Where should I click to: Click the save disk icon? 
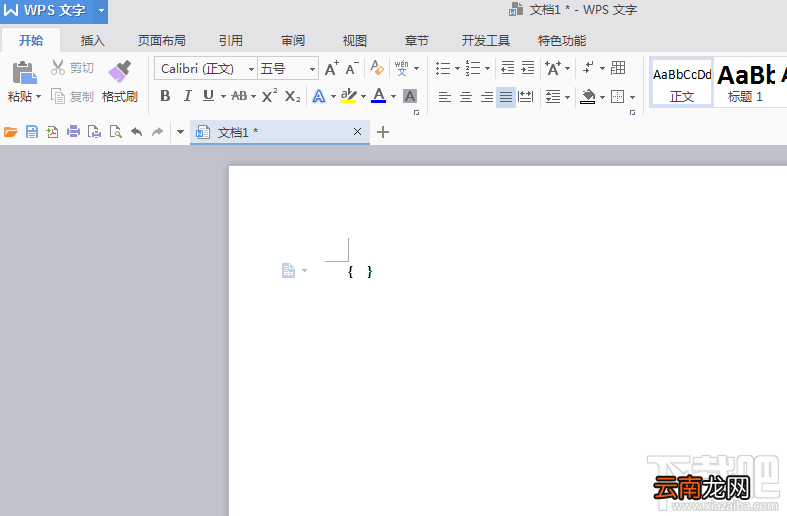32,132
